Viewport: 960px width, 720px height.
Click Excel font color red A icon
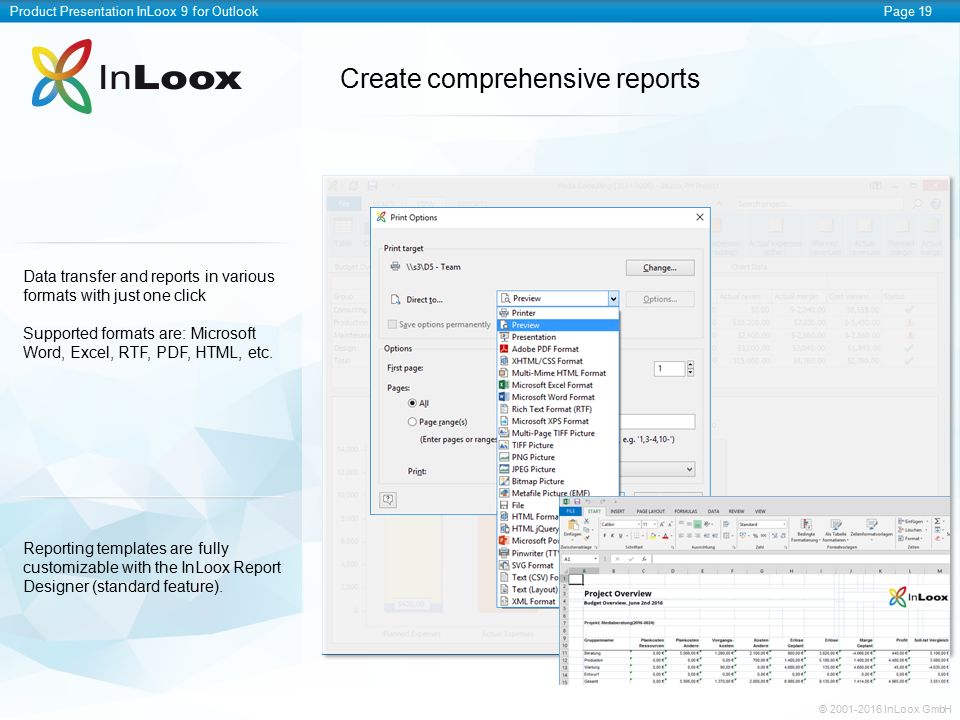[x=666, y=536]
